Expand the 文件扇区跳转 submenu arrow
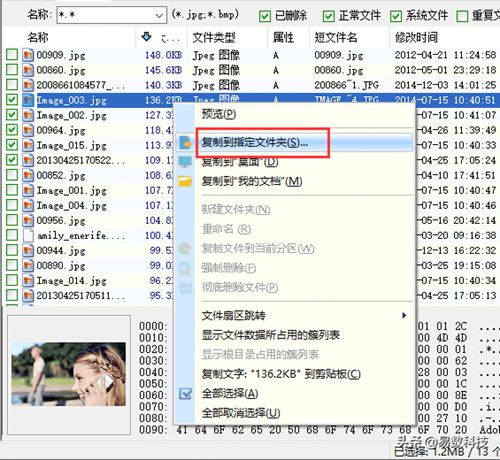 tap(404, 315)
